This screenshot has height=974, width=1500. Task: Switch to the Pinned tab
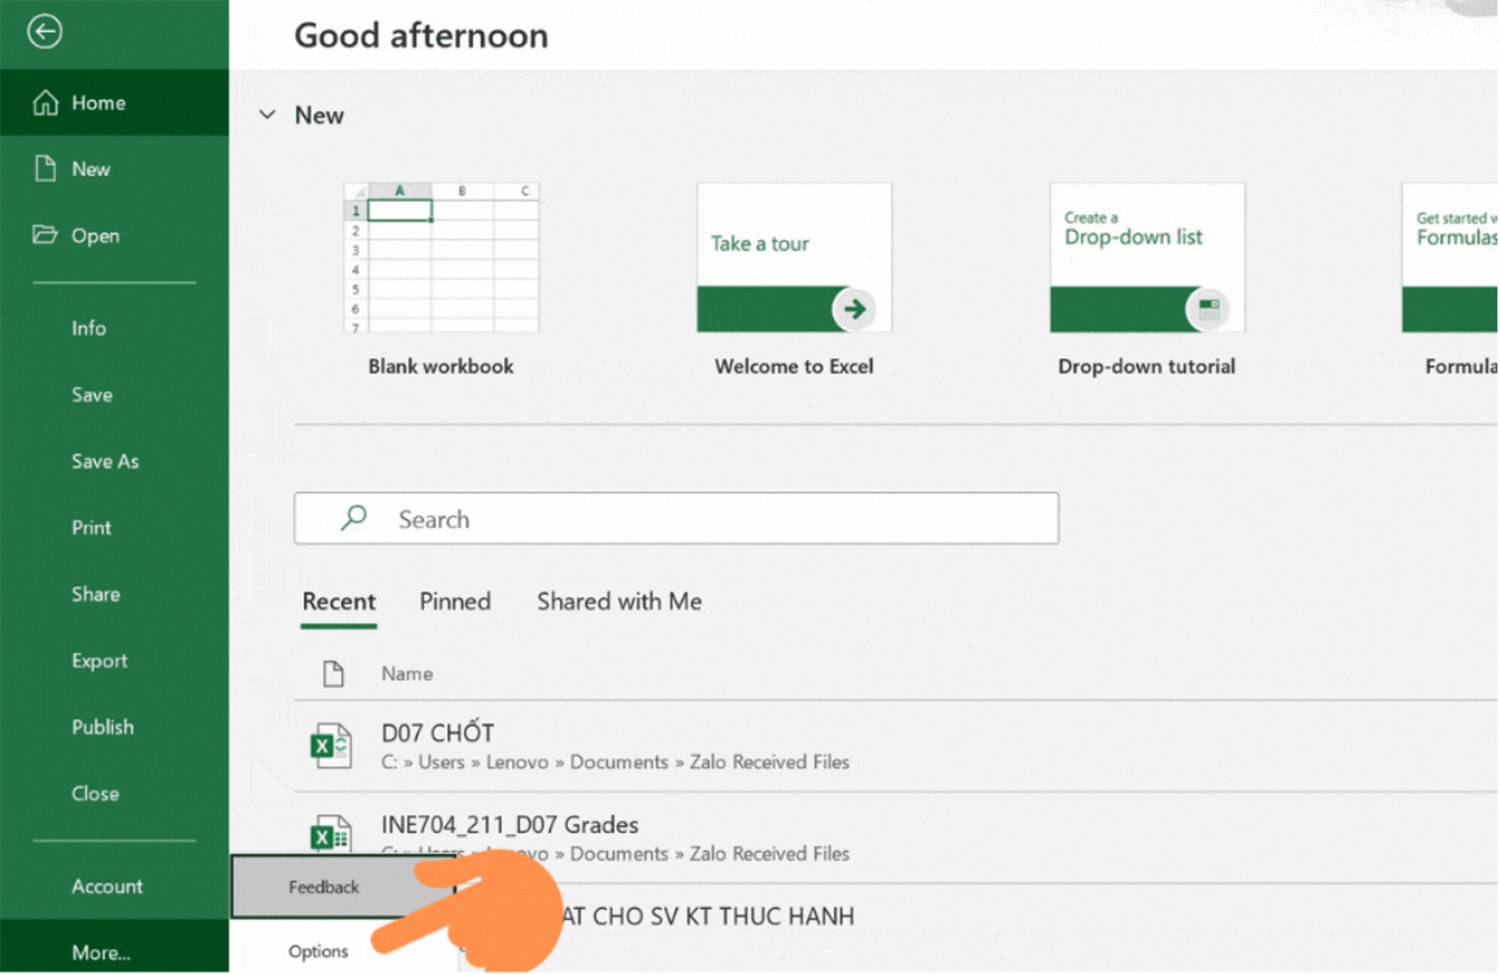coord(455,602)
